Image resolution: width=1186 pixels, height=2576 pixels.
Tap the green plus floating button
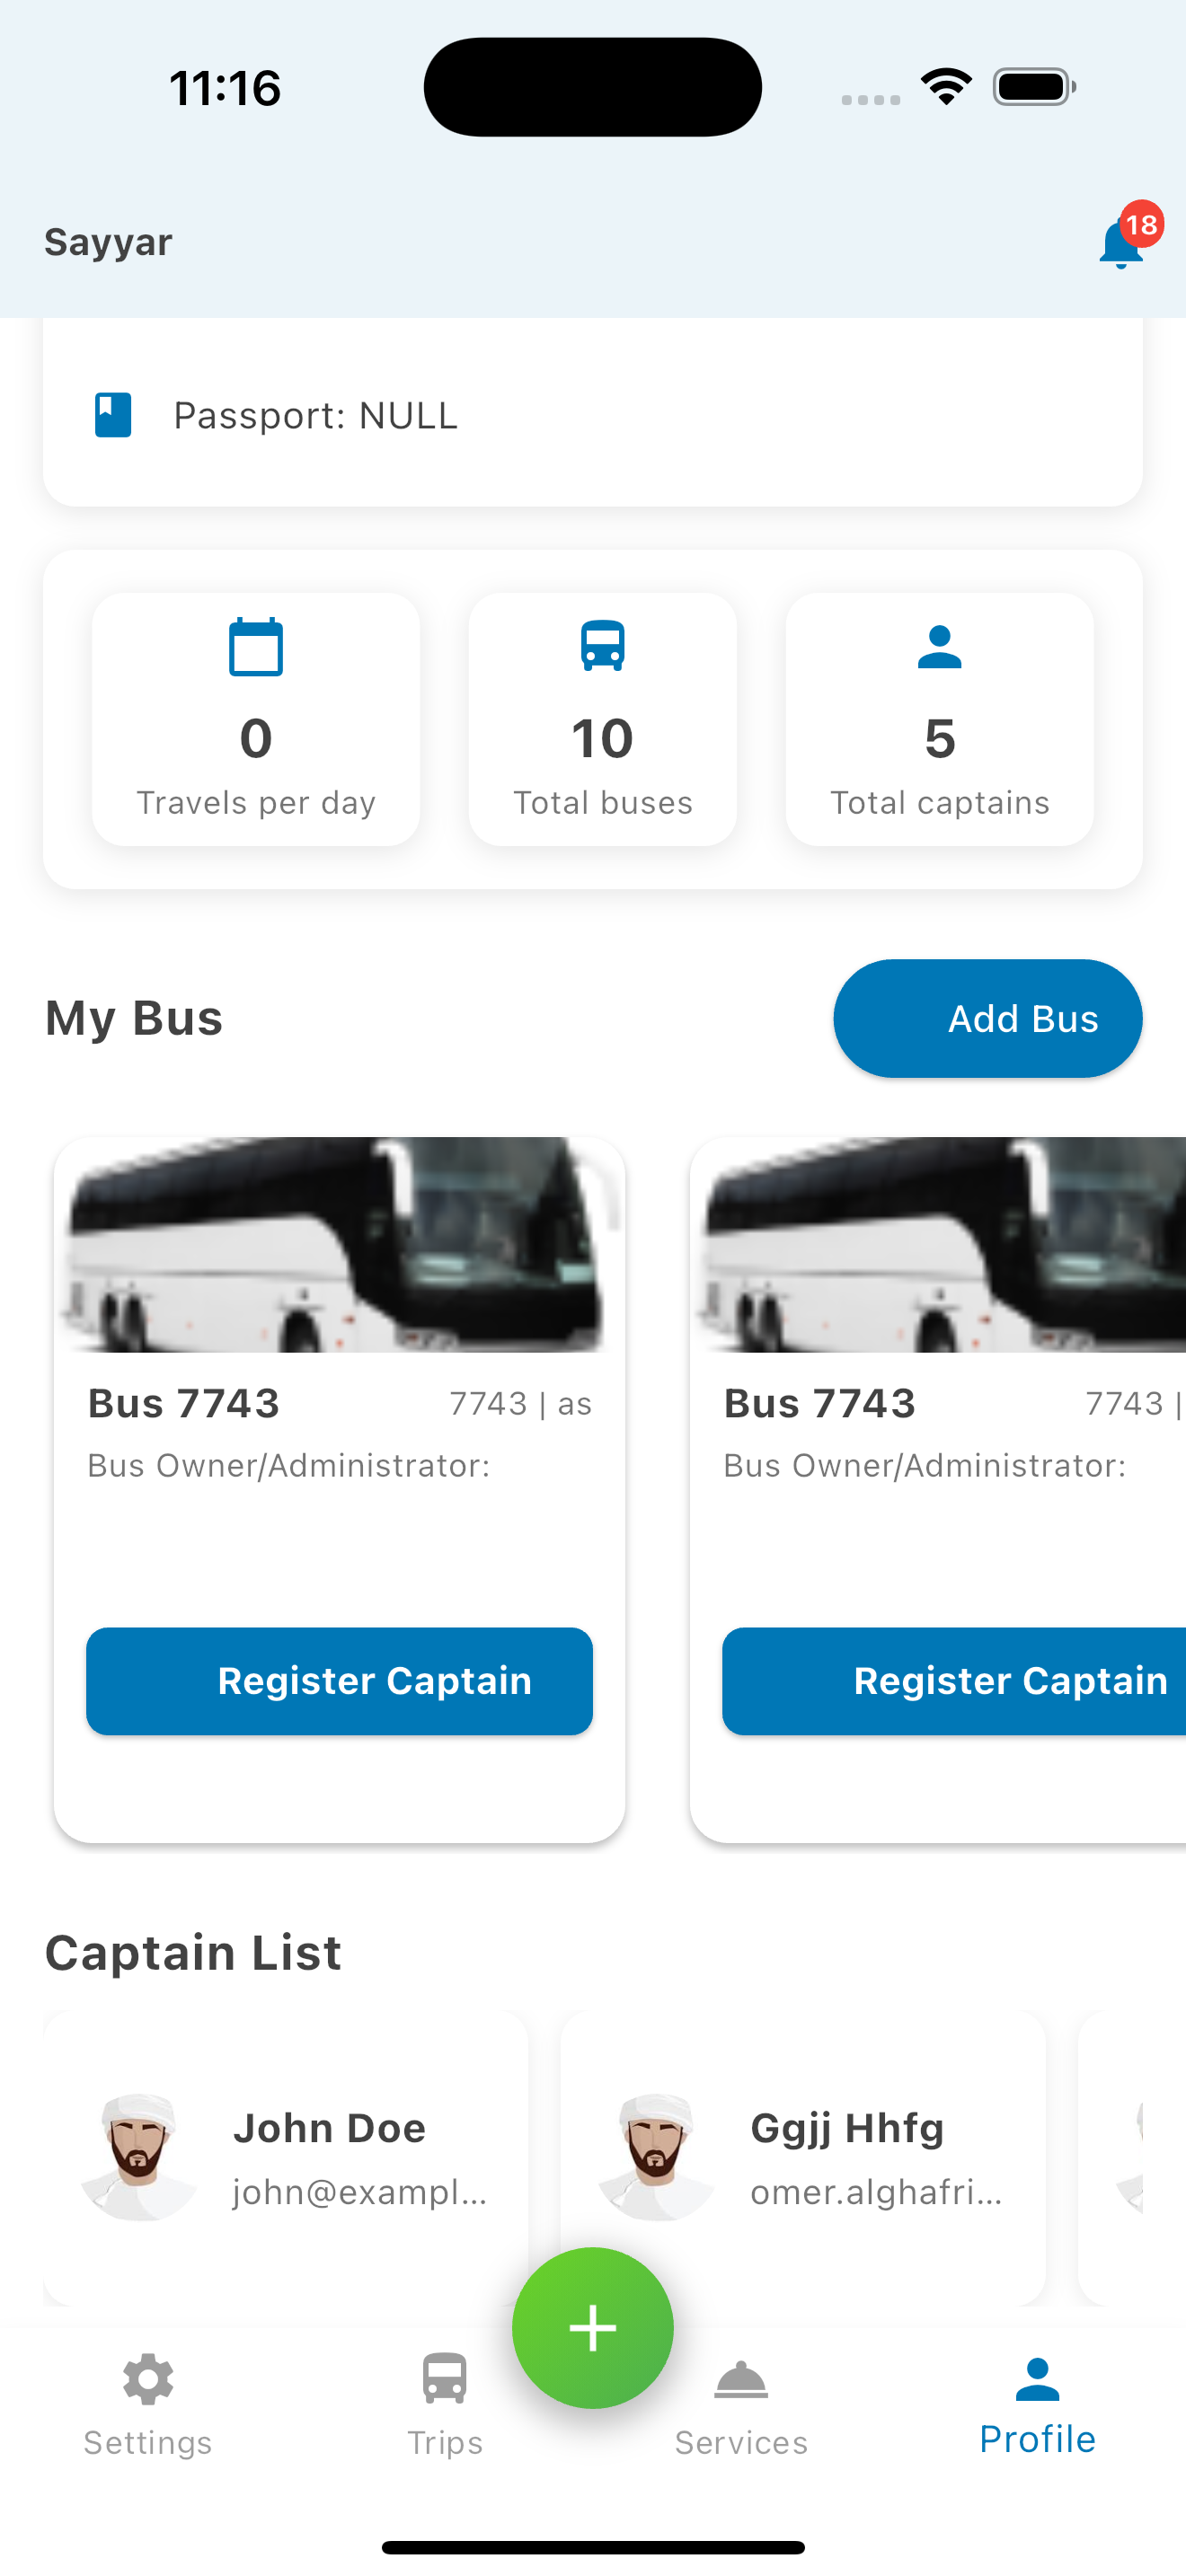point(593,2327)
